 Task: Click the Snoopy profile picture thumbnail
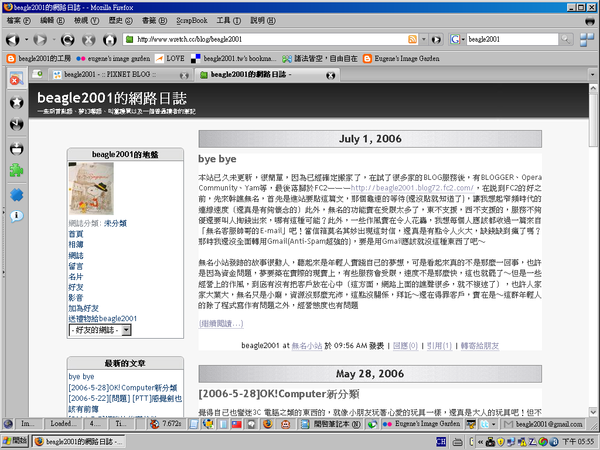tap(91, 188)
